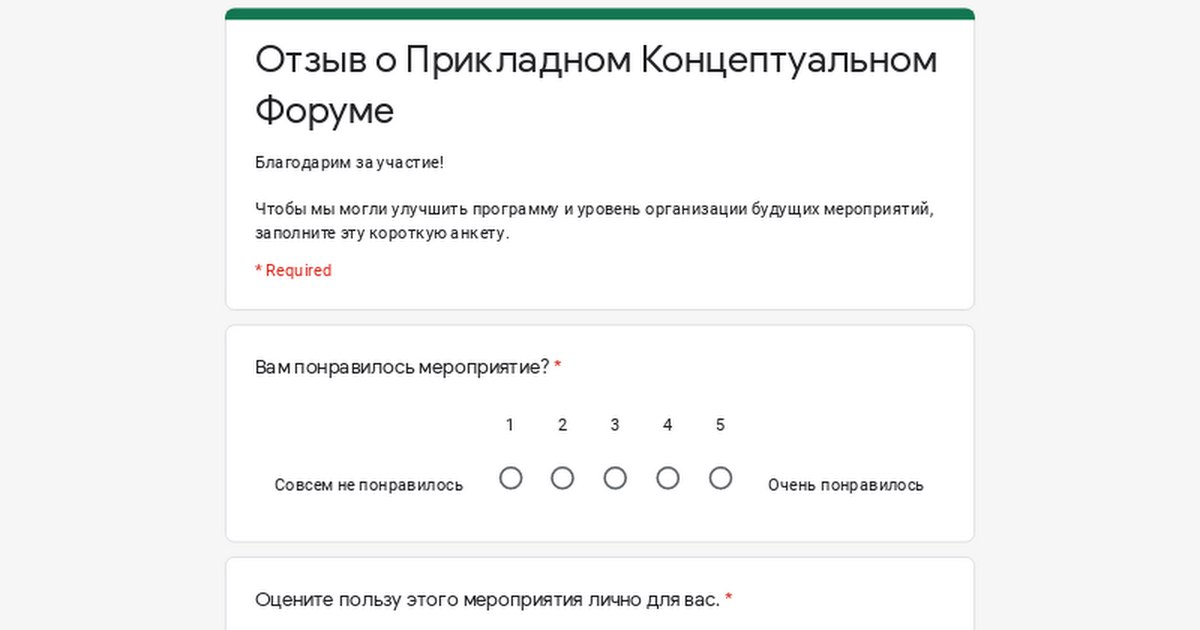Click the green header bar atop the form
This screenshot has height=630, width=1200.
(600, 14)
